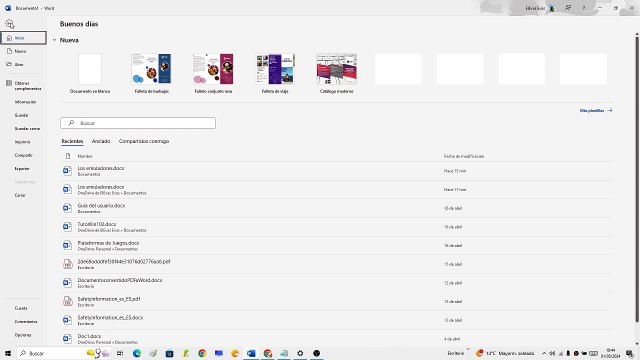
Task: Click the help question mark icon
Action: pyautogui.click(x=584, y=8)
